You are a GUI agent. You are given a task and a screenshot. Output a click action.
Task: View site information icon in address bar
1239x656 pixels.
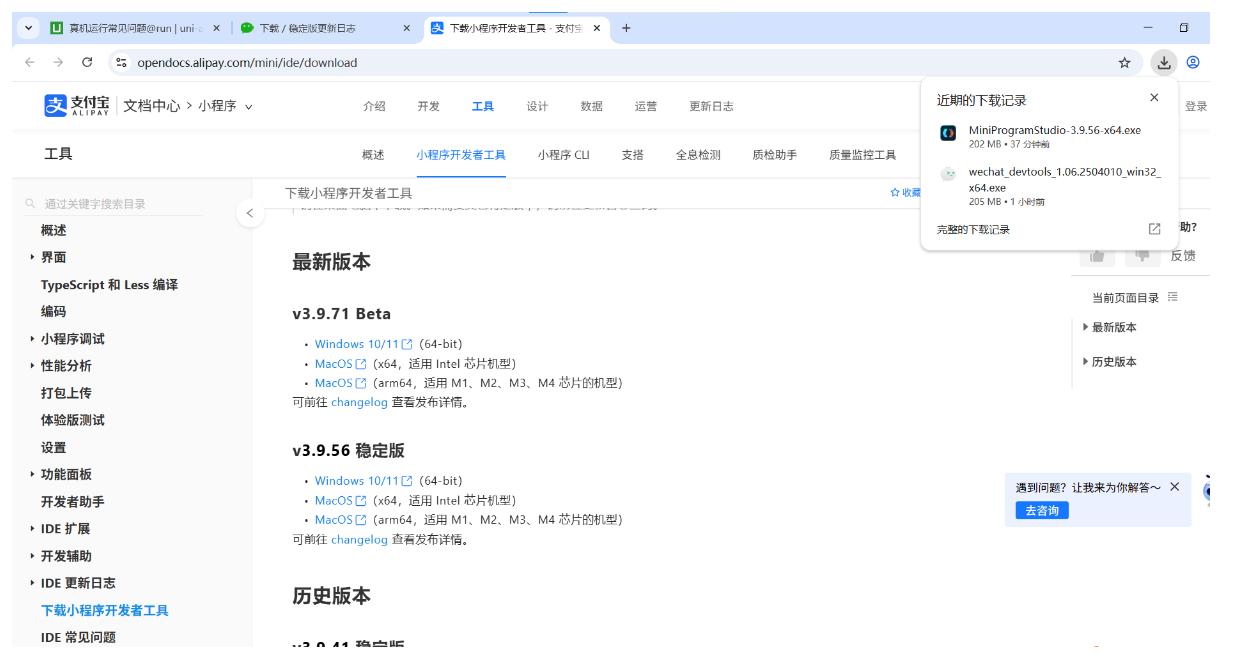coord(121,62)
